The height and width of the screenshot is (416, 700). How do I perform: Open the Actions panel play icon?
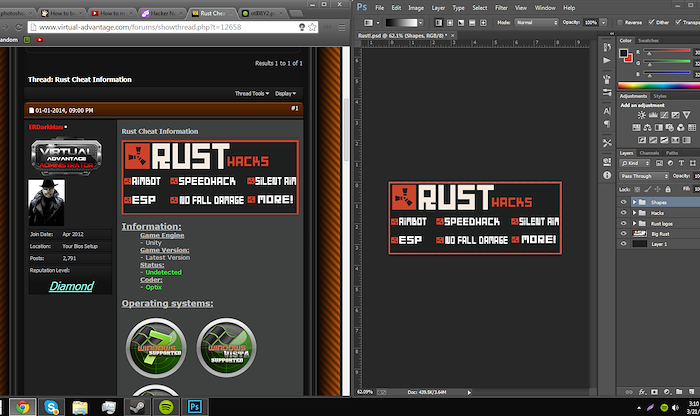(x=607, y=60)
